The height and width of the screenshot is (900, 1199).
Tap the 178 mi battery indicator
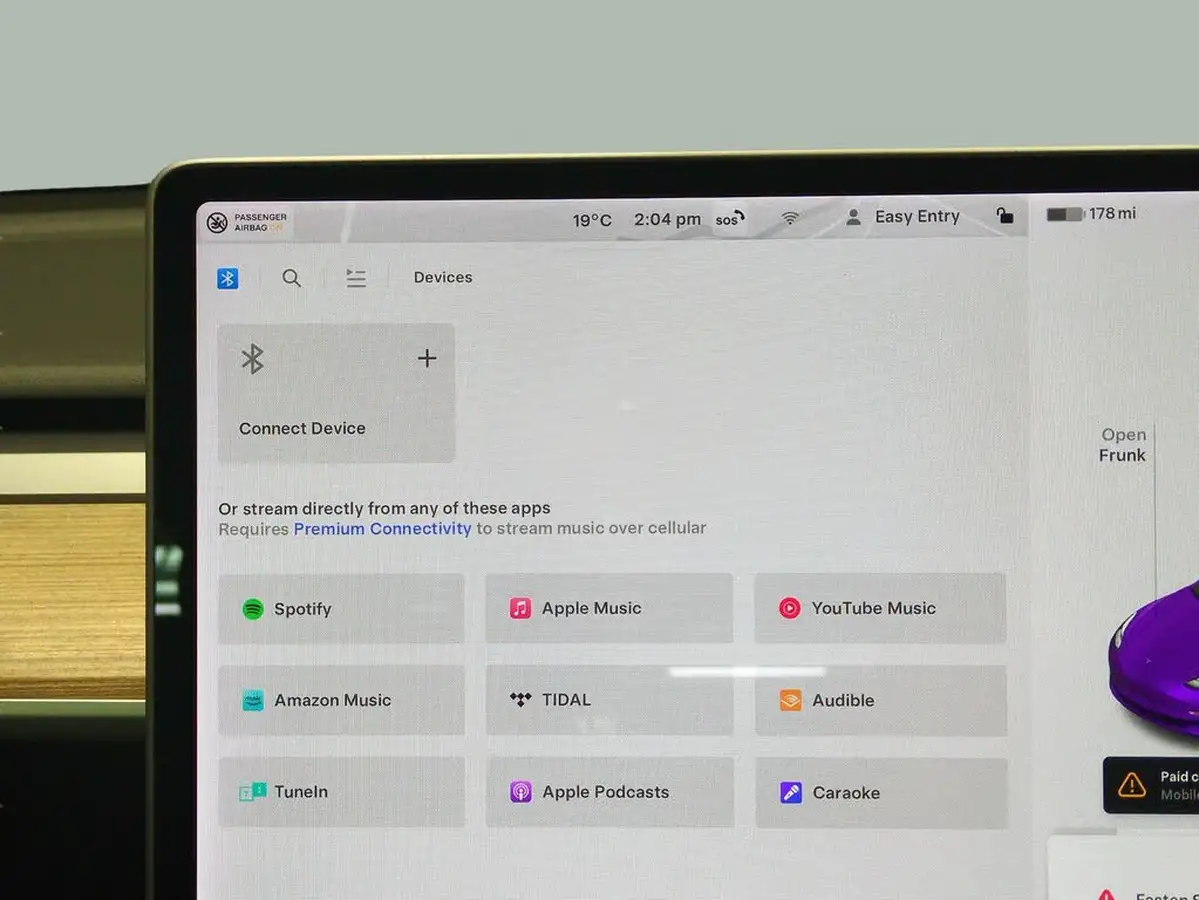tap(1091, 214)
